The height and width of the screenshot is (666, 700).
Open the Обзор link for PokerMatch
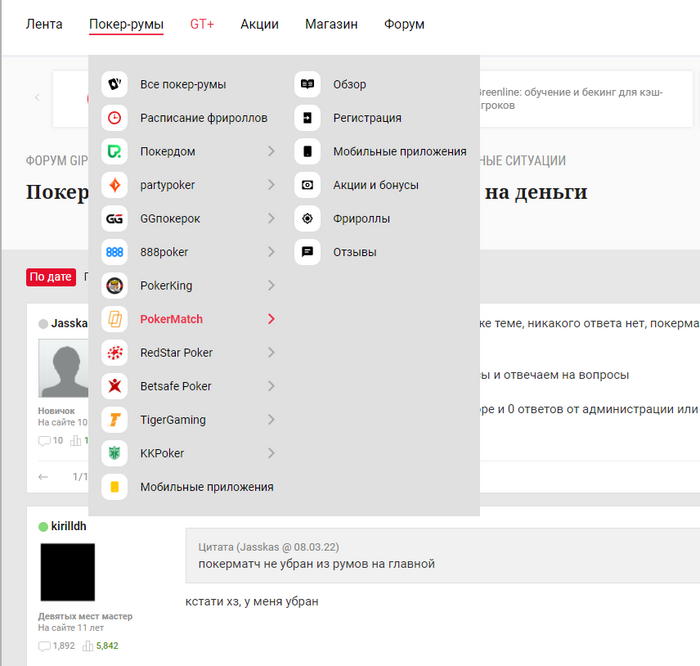pyautogui.click(x=350, y=84)
